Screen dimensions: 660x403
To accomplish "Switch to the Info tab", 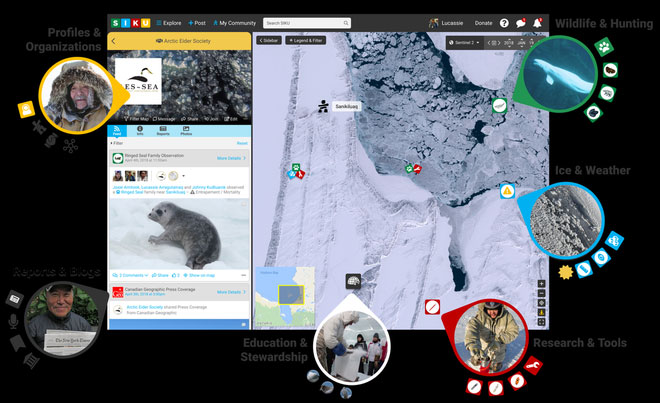I will click(140, 131).
